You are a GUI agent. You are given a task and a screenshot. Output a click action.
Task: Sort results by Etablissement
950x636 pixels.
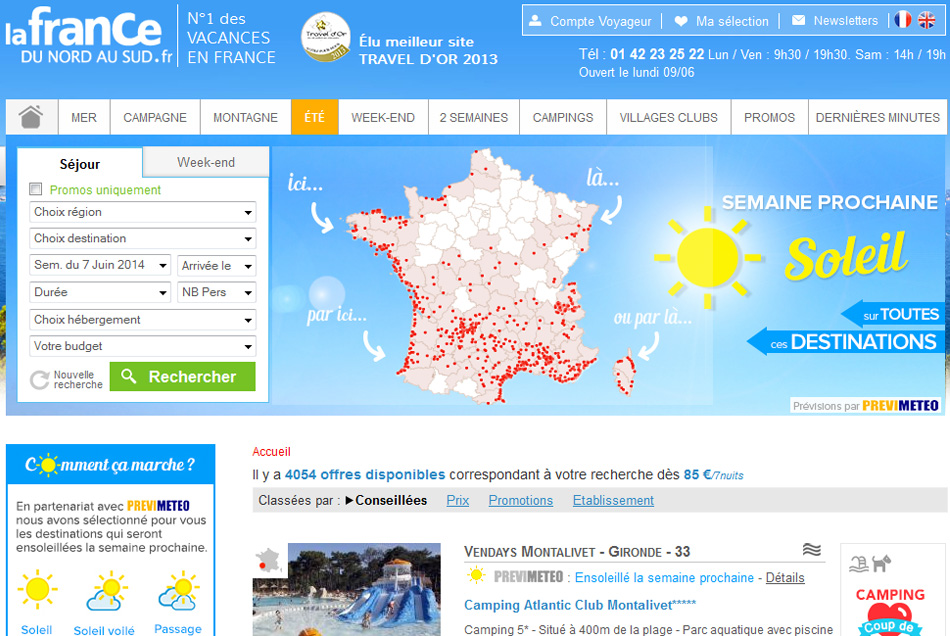(x=613, y=500)
